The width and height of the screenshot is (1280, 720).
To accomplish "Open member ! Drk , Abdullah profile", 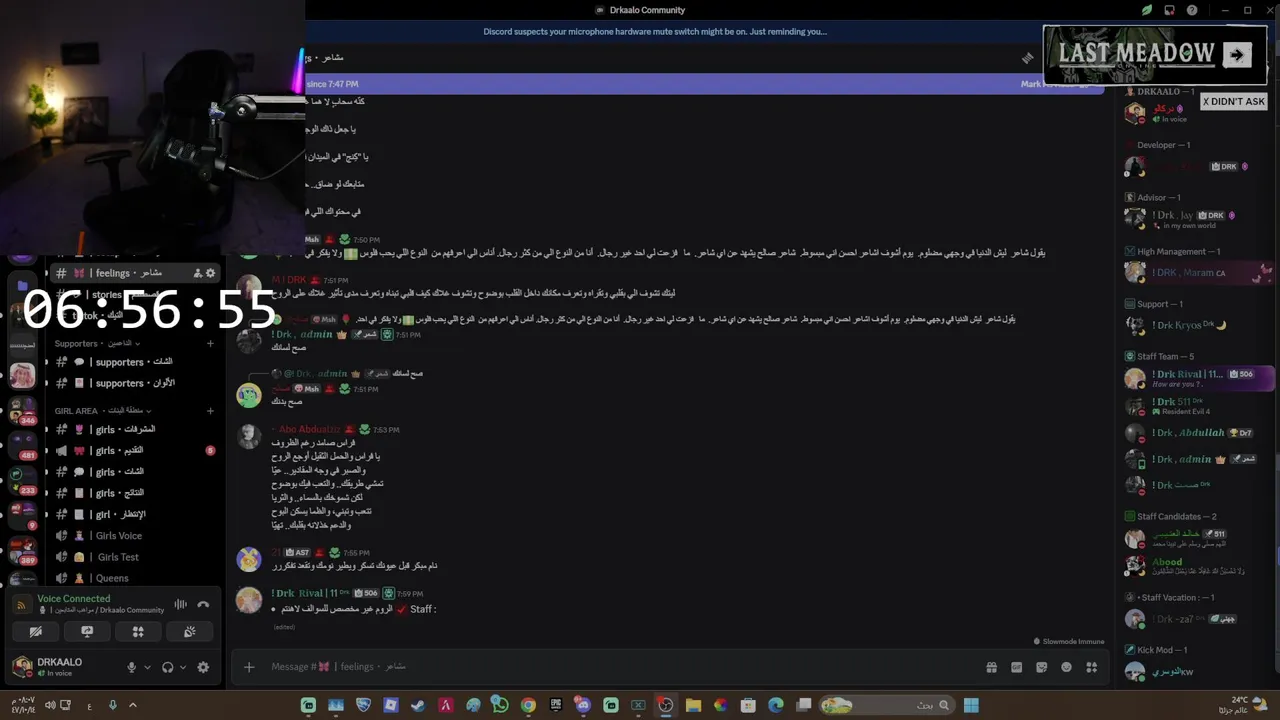I will click(1197, 433).
